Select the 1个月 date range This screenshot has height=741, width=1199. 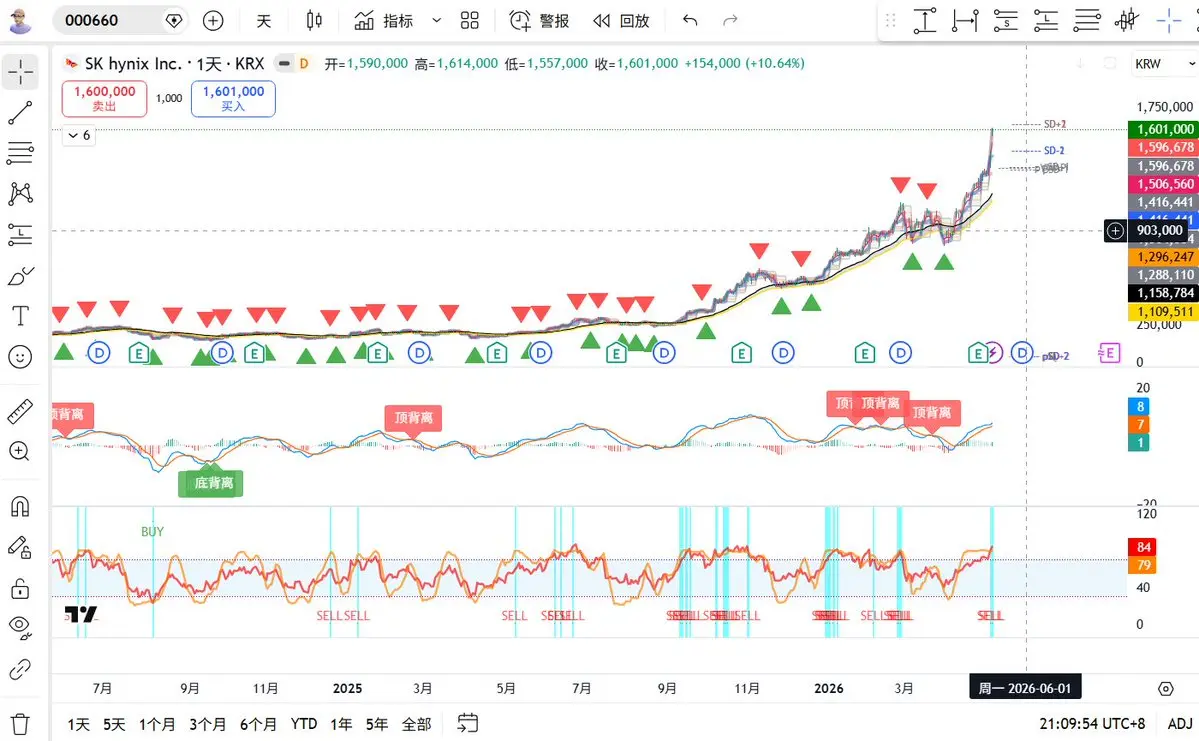(157, 723)
